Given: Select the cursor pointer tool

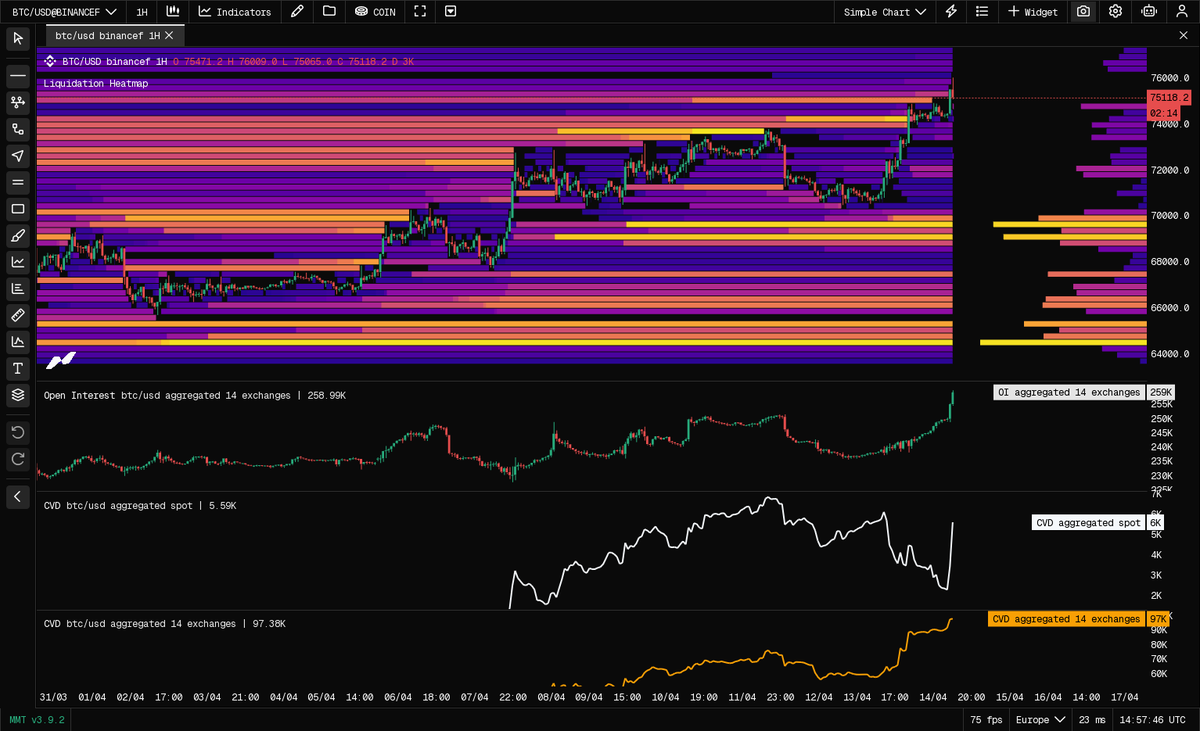Looking at the screenshot, I should click(x=18, y=39).
